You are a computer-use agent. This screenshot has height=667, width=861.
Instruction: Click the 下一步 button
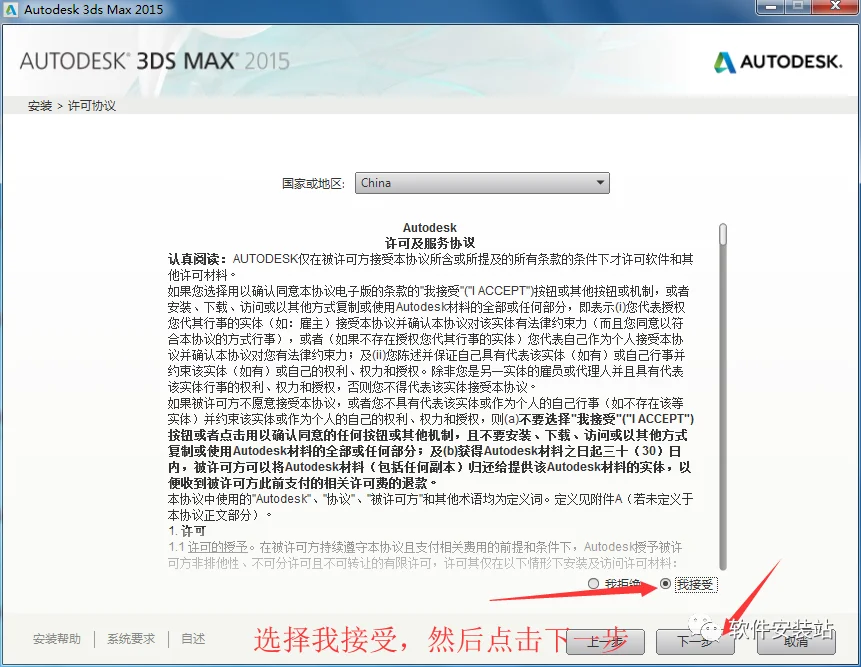[695, 642]
